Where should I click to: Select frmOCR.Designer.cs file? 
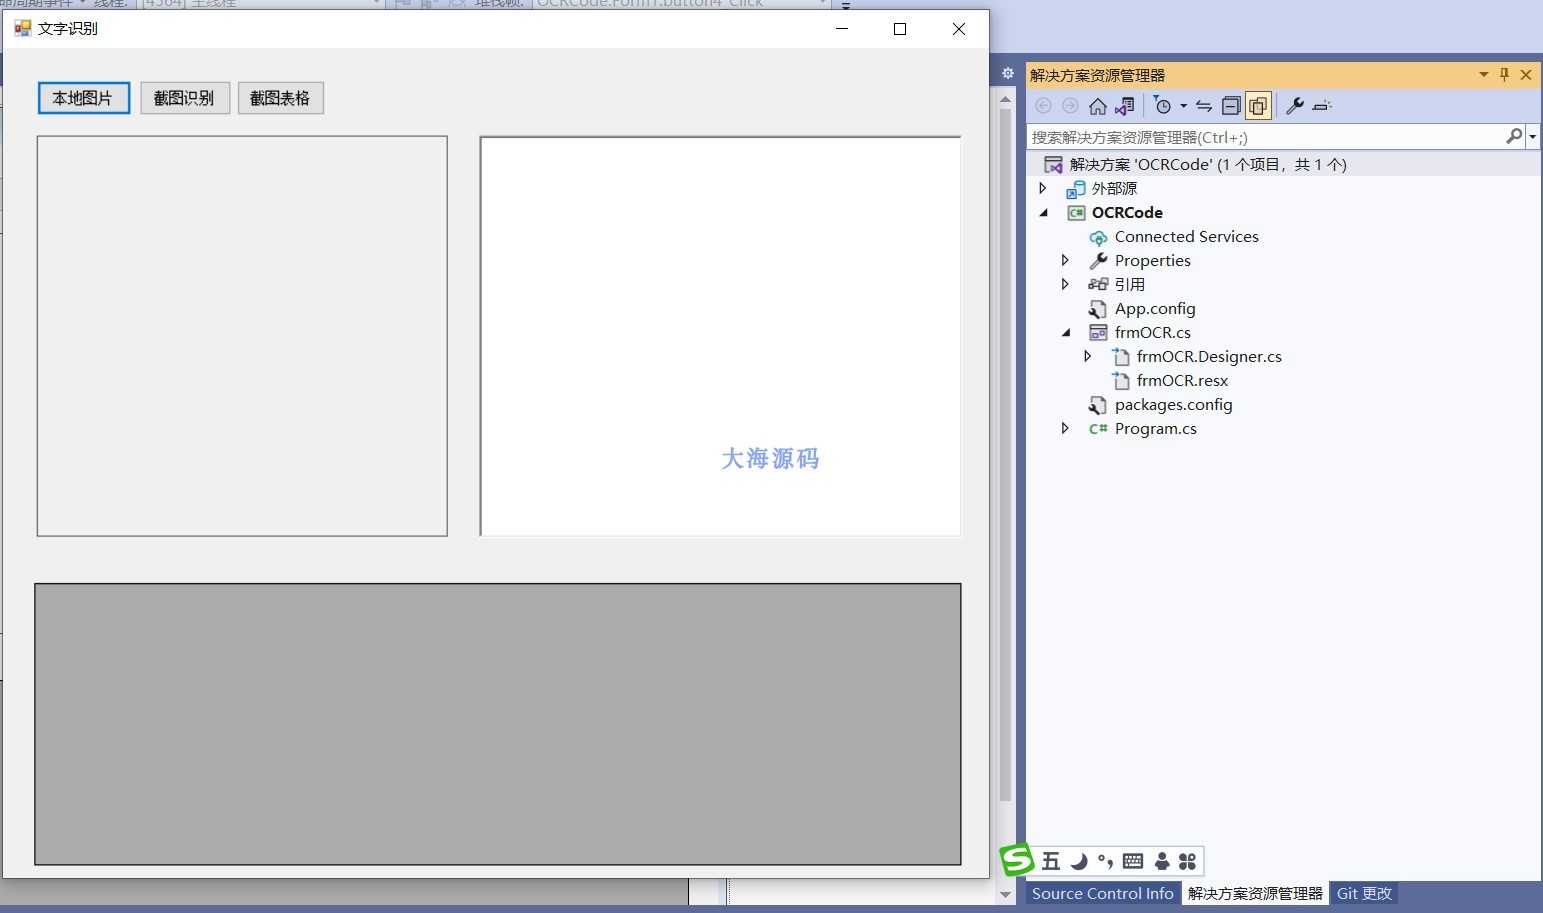pyautogui.click(x=1209, y=356)
